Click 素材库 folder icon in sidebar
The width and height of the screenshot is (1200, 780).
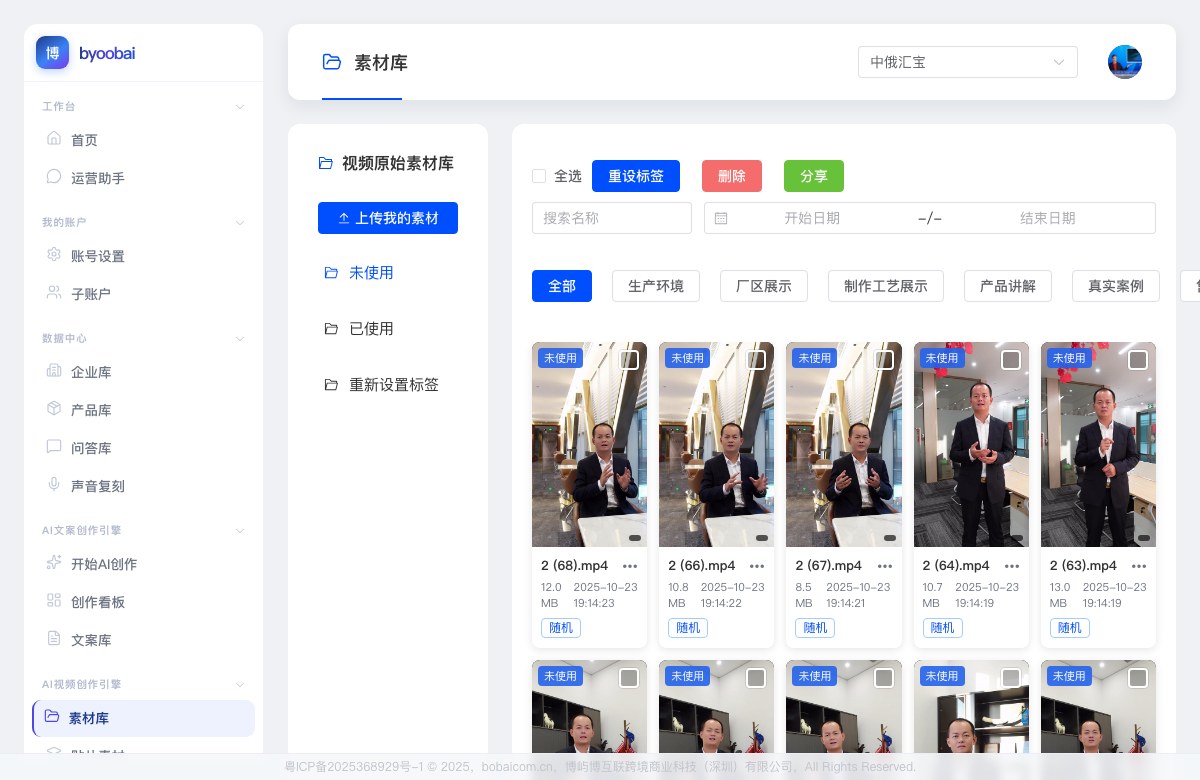point(52,717)
